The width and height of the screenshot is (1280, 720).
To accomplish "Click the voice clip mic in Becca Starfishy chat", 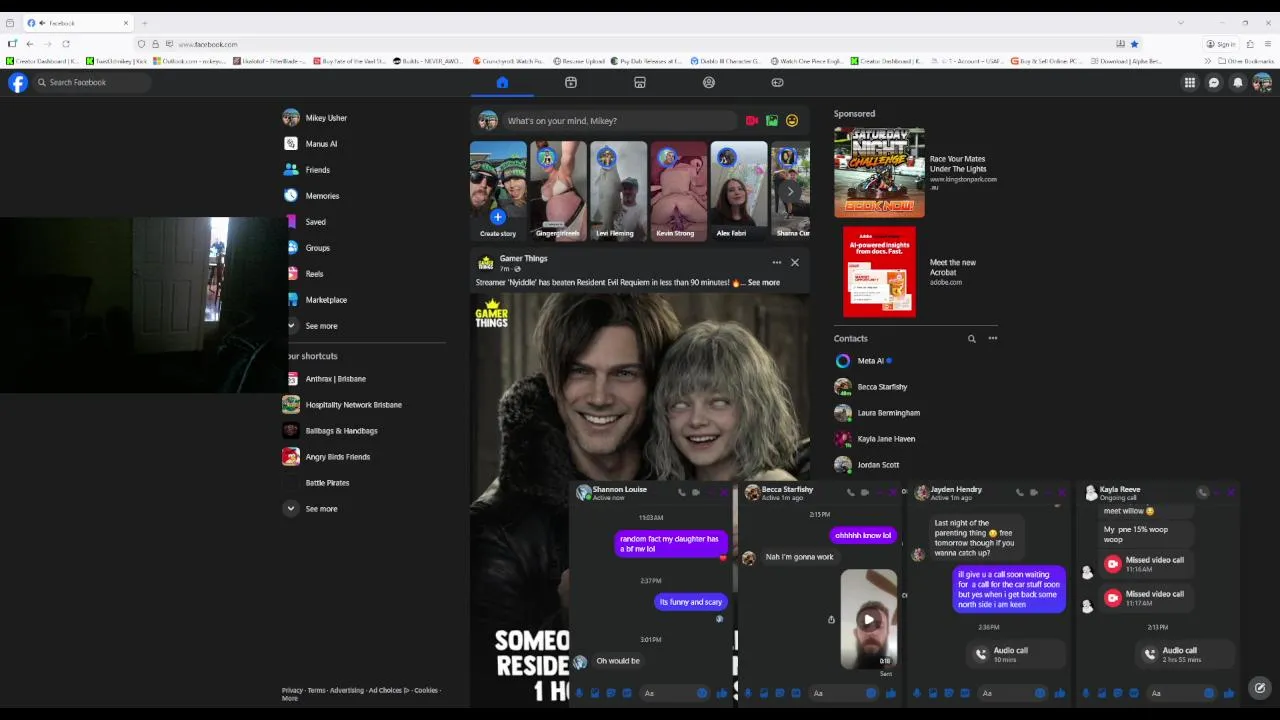I will pyautogui.click(x=748, y=693).
